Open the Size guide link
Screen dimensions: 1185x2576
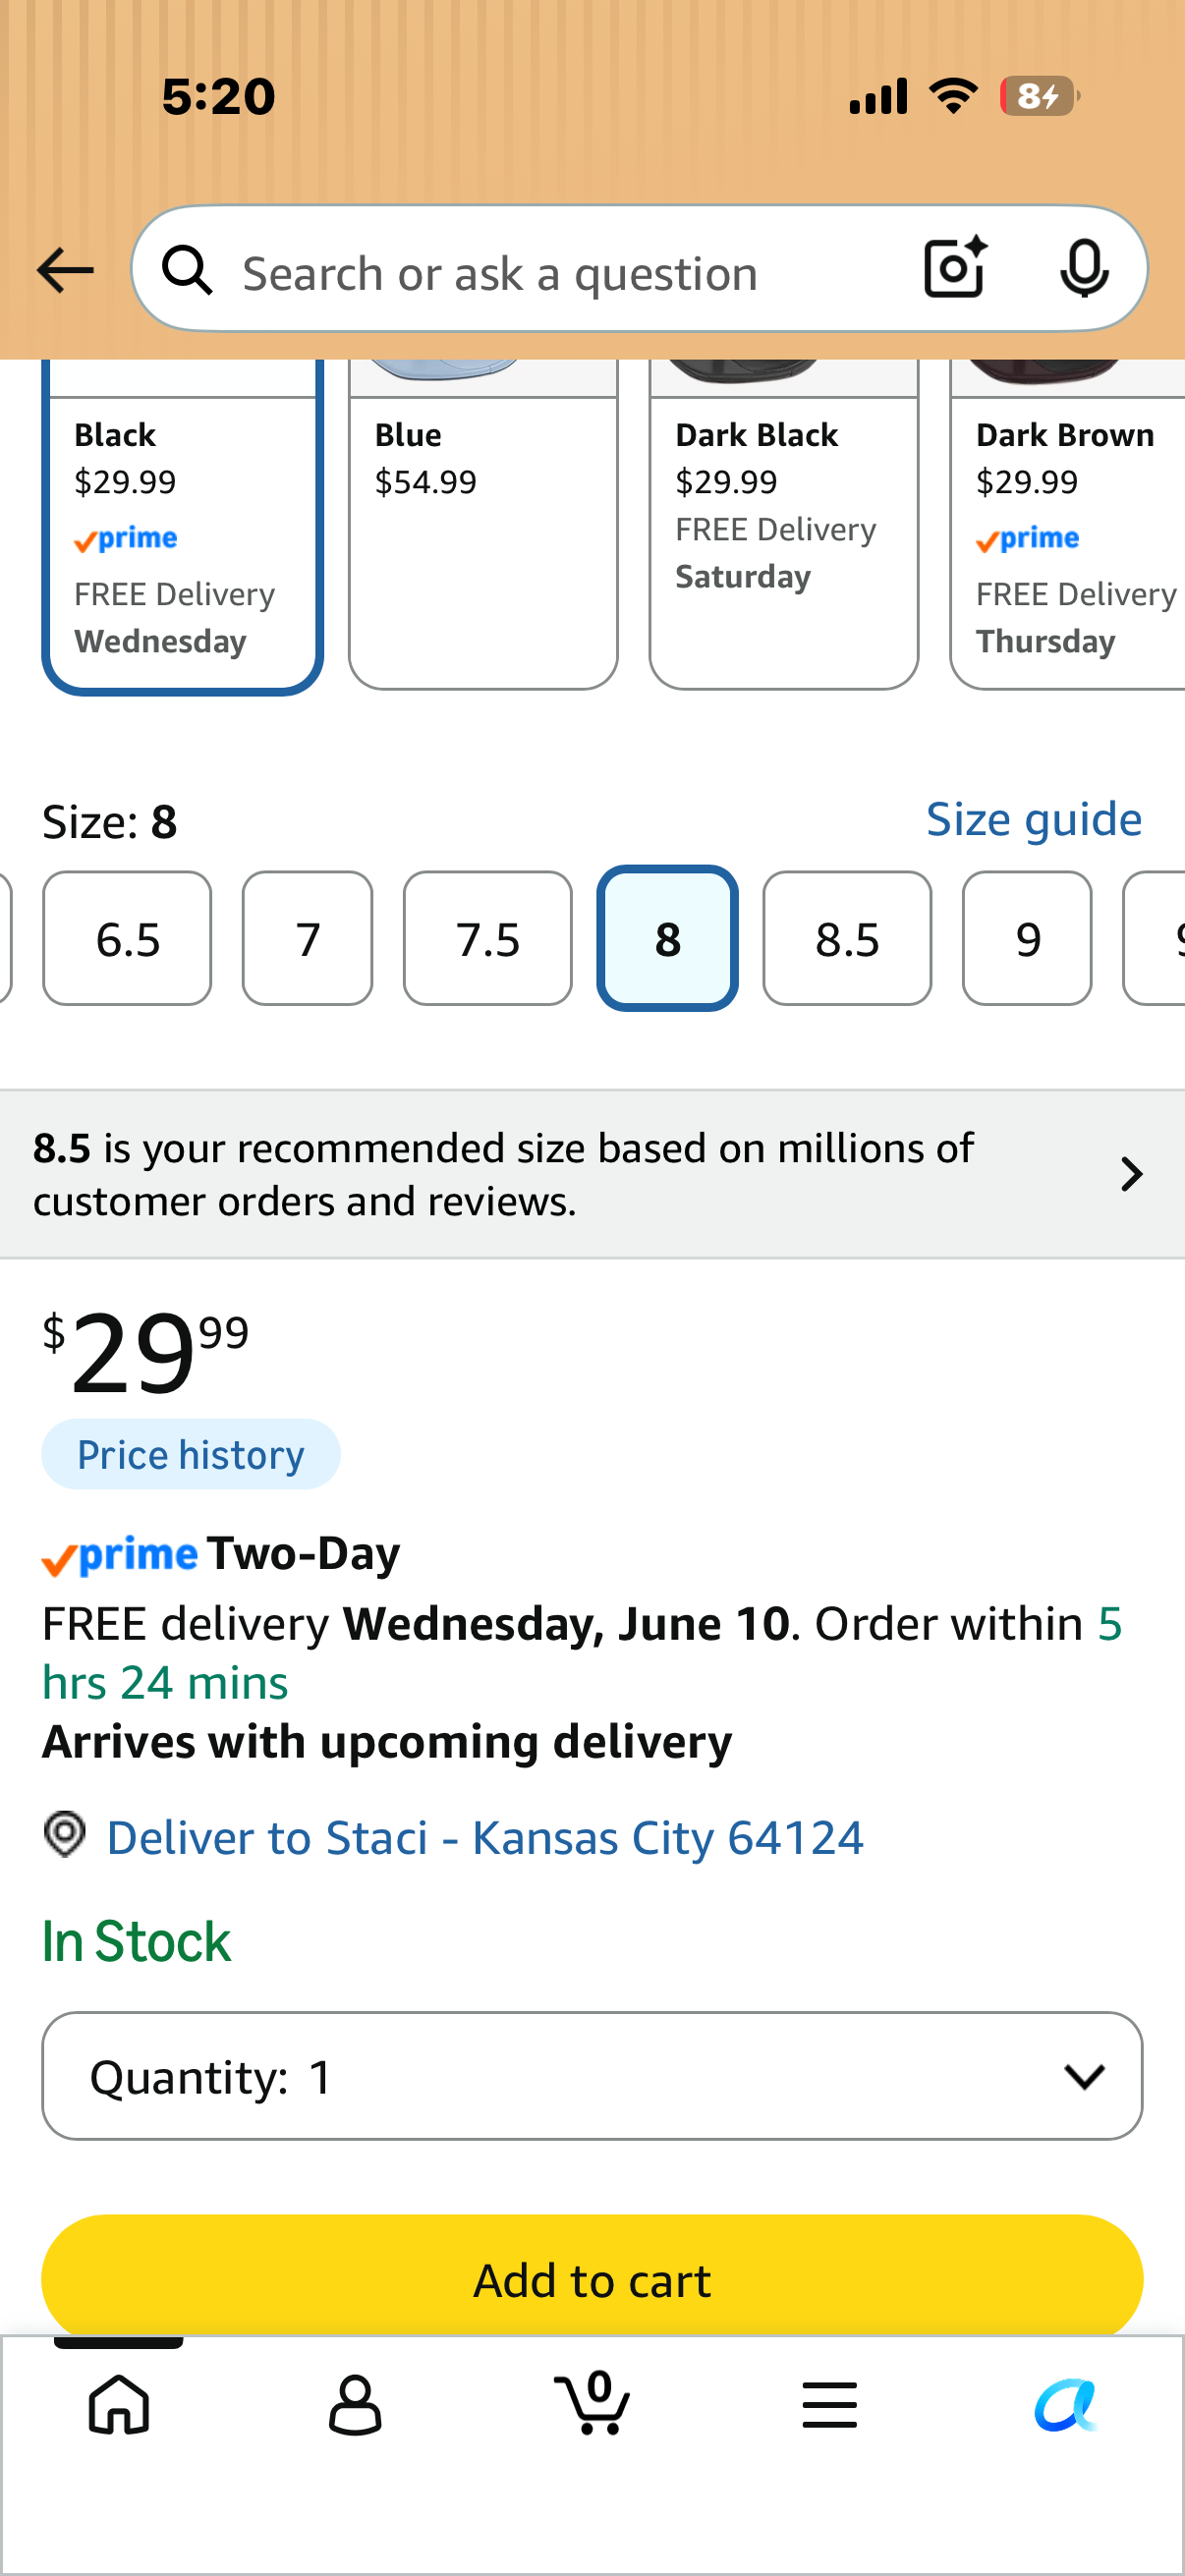click(1034, 820)
